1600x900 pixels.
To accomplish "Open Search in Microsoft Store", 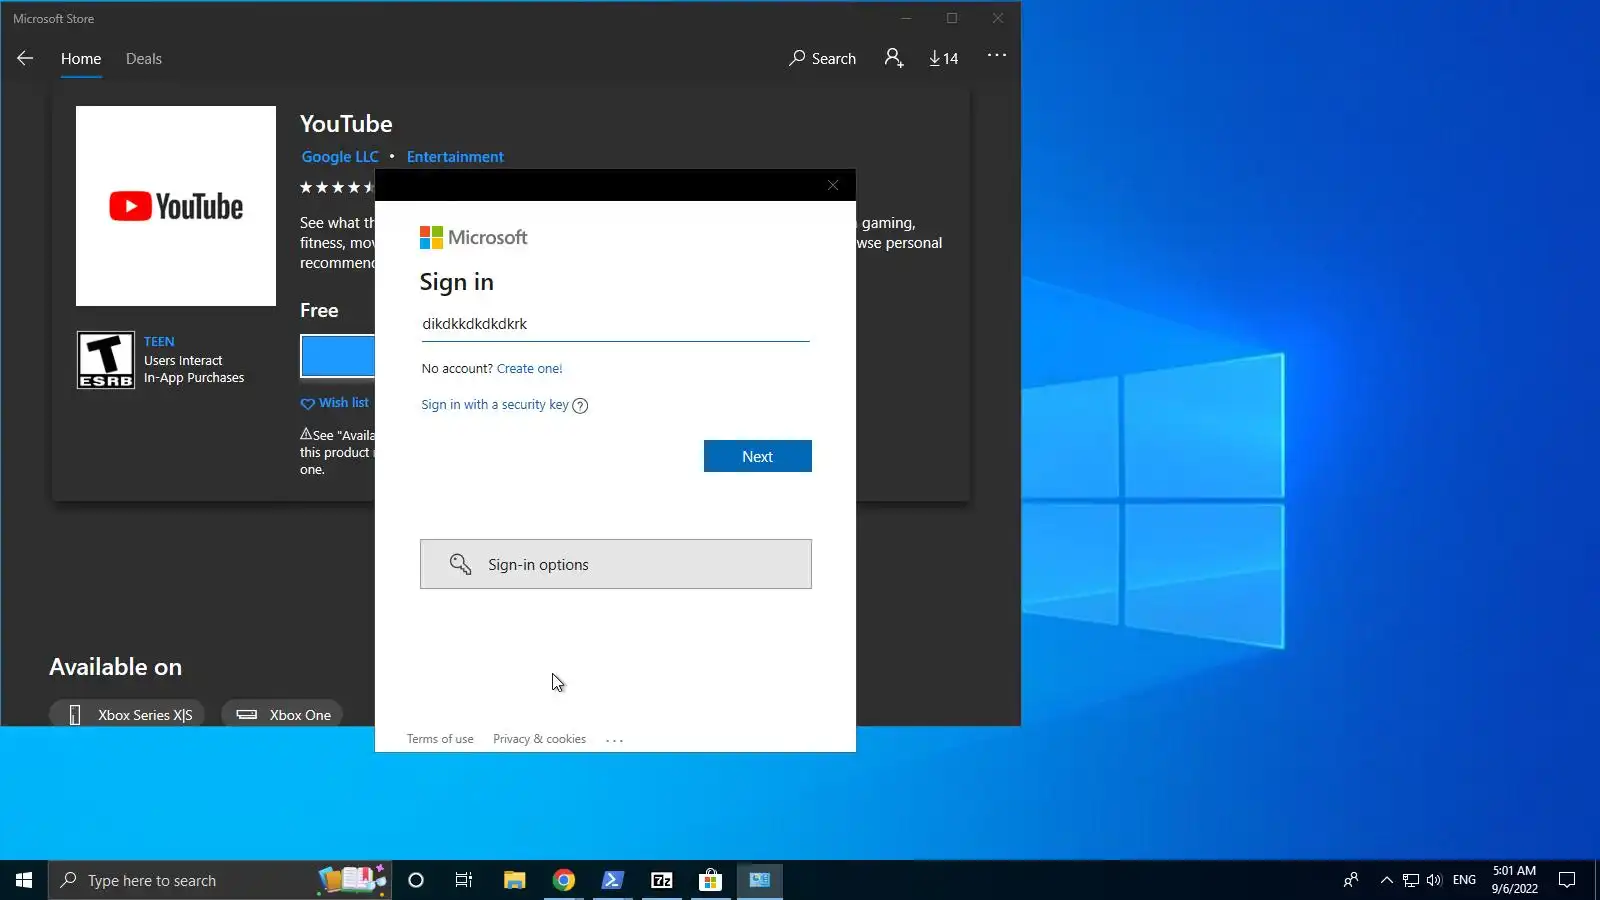I will pyautogui.click(x=822, y=58).
